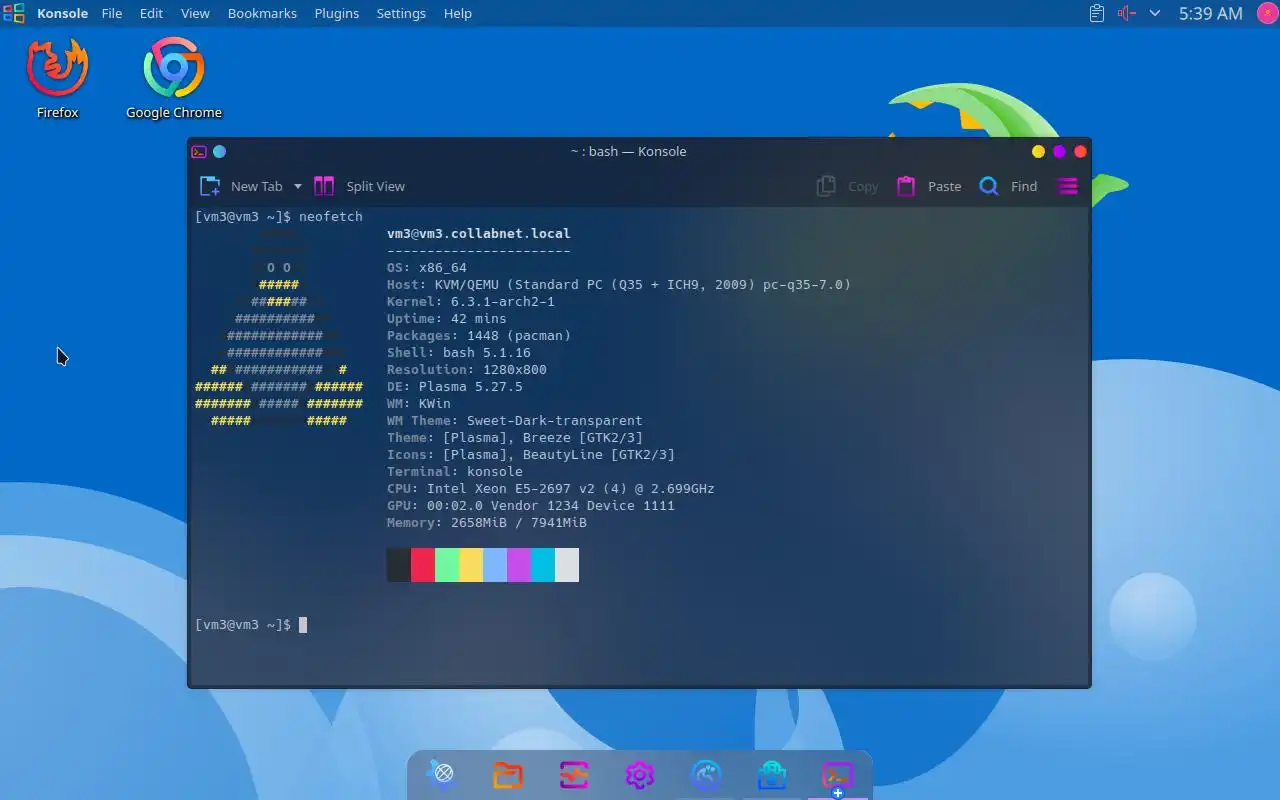The height and width of the screenshot is (800, 1280).
Task: Click the "Icons: [Plasma], BeautyLine" line
Action: [x=531, y=455]
